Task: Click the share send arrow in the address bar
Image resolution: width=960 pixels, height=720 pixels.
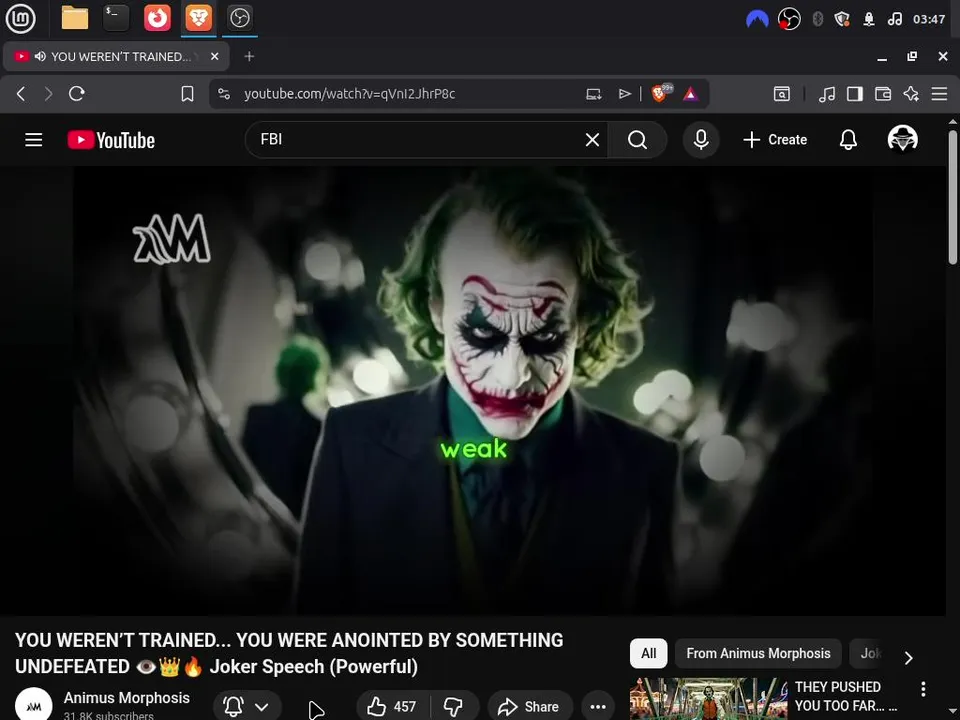Action: point(624,94)
